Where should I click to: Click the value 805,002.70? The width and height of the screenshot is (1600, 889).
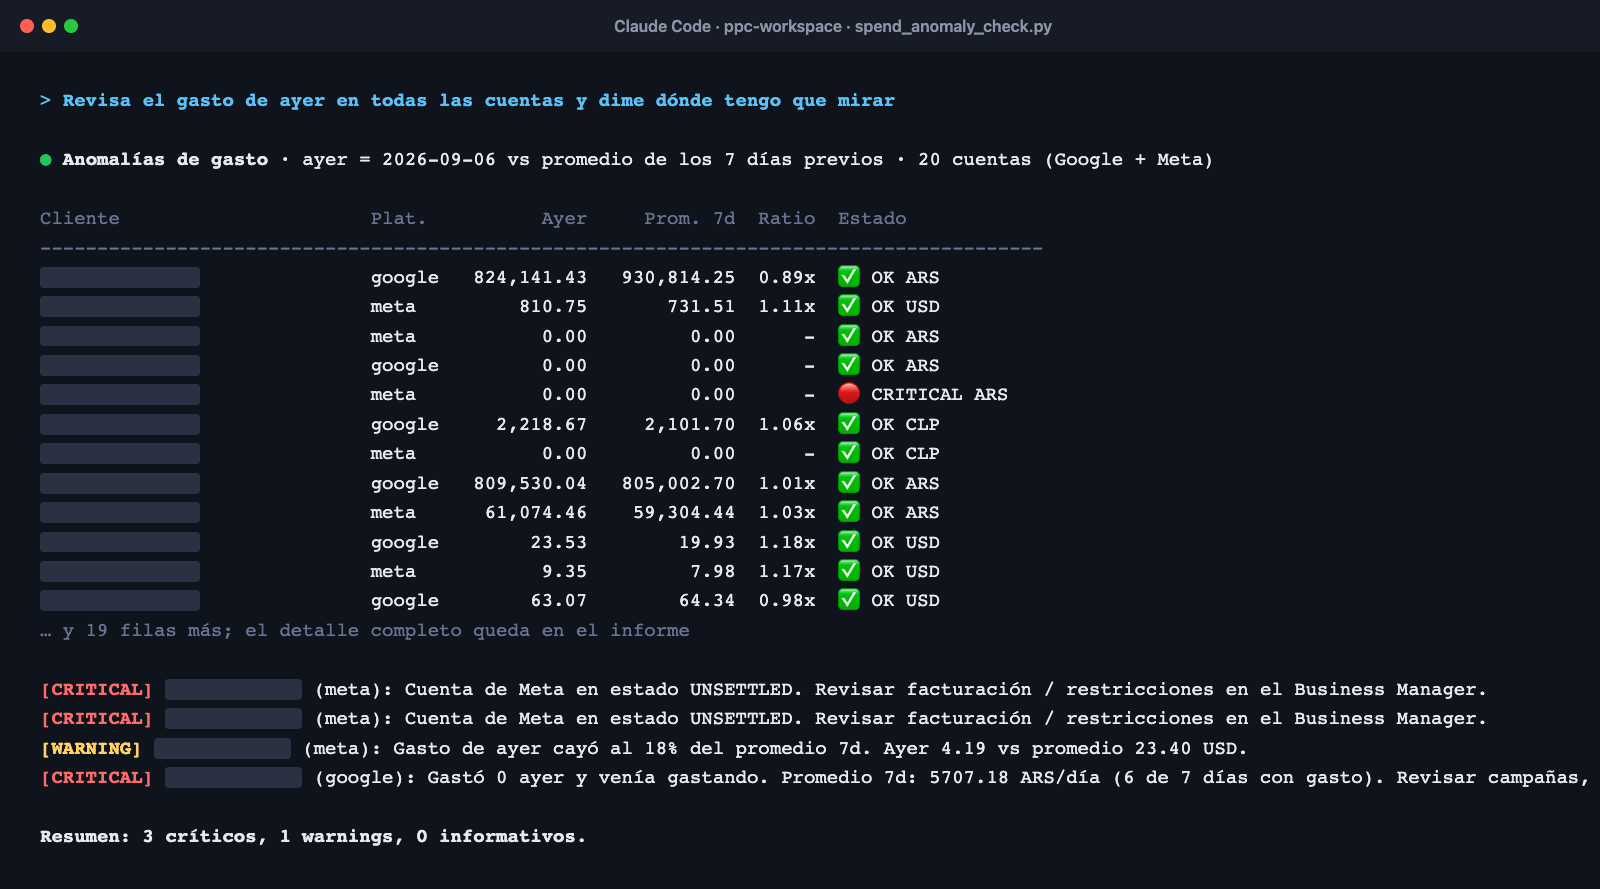point(678,483)
